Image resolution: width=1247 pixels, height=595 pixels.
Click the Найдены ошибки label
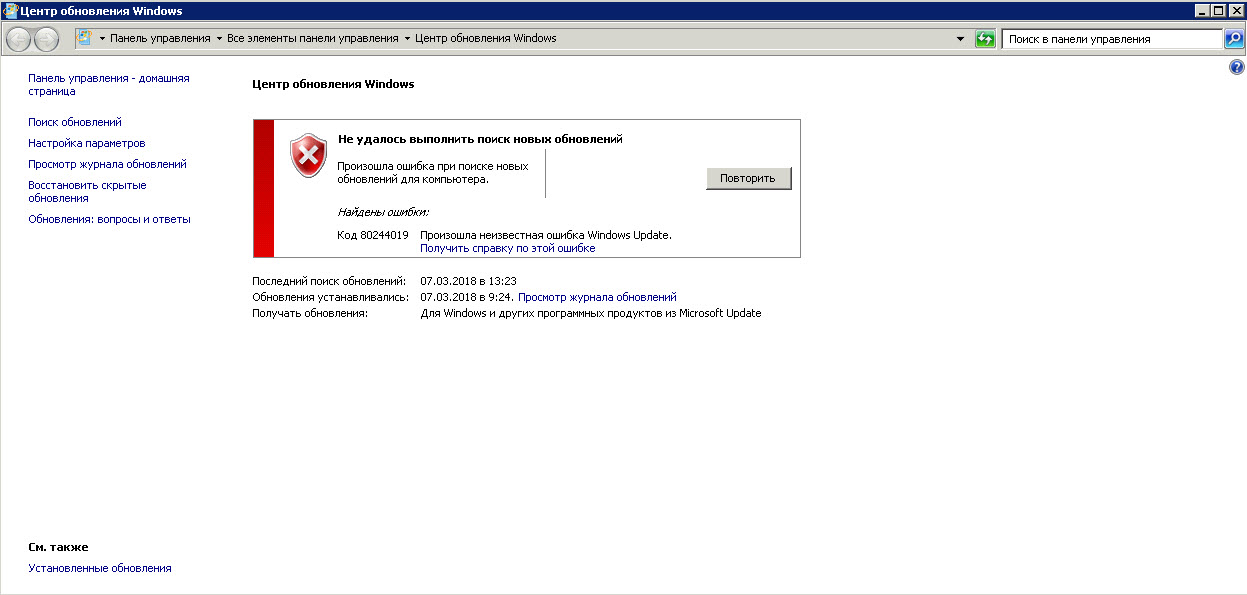pyautogui.click(x=383, y=212)
